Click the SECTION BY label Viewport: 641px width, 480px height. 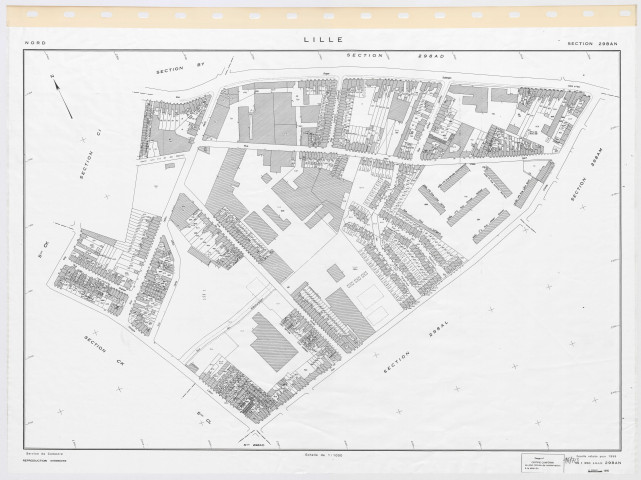pos(178,68)
